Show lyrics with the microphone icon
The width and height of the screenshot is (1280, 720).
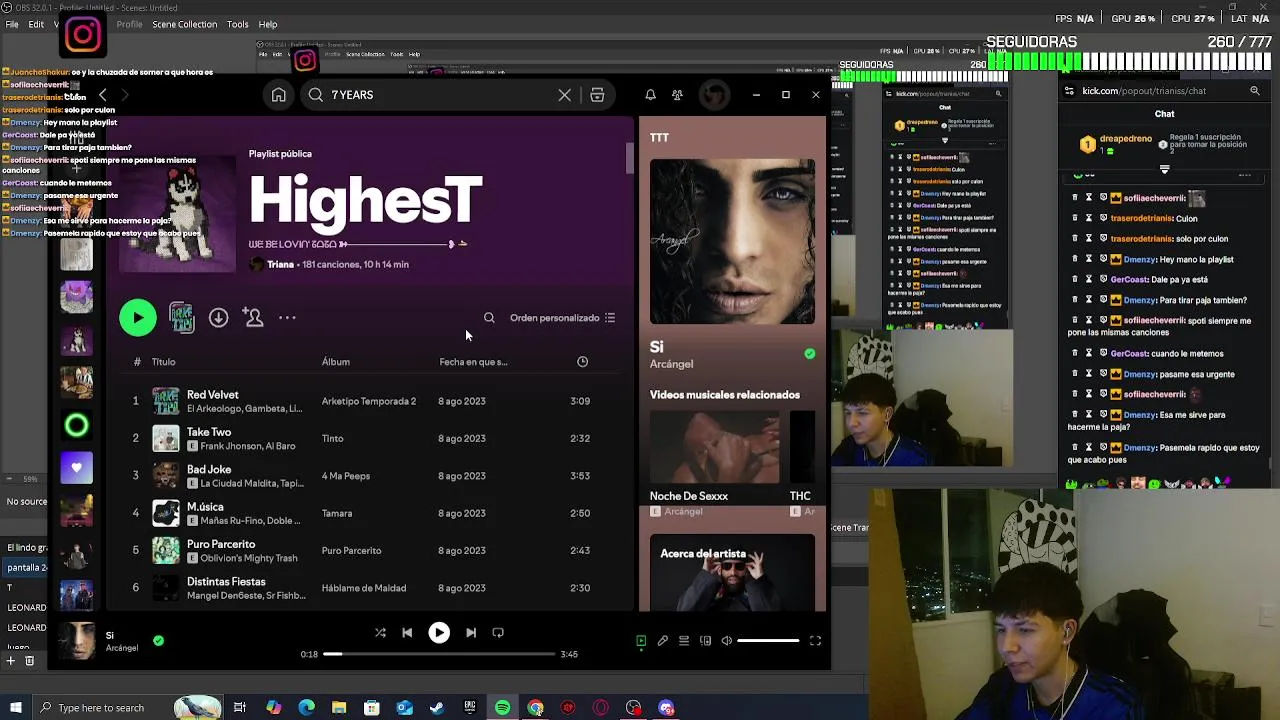coord(662,641)
